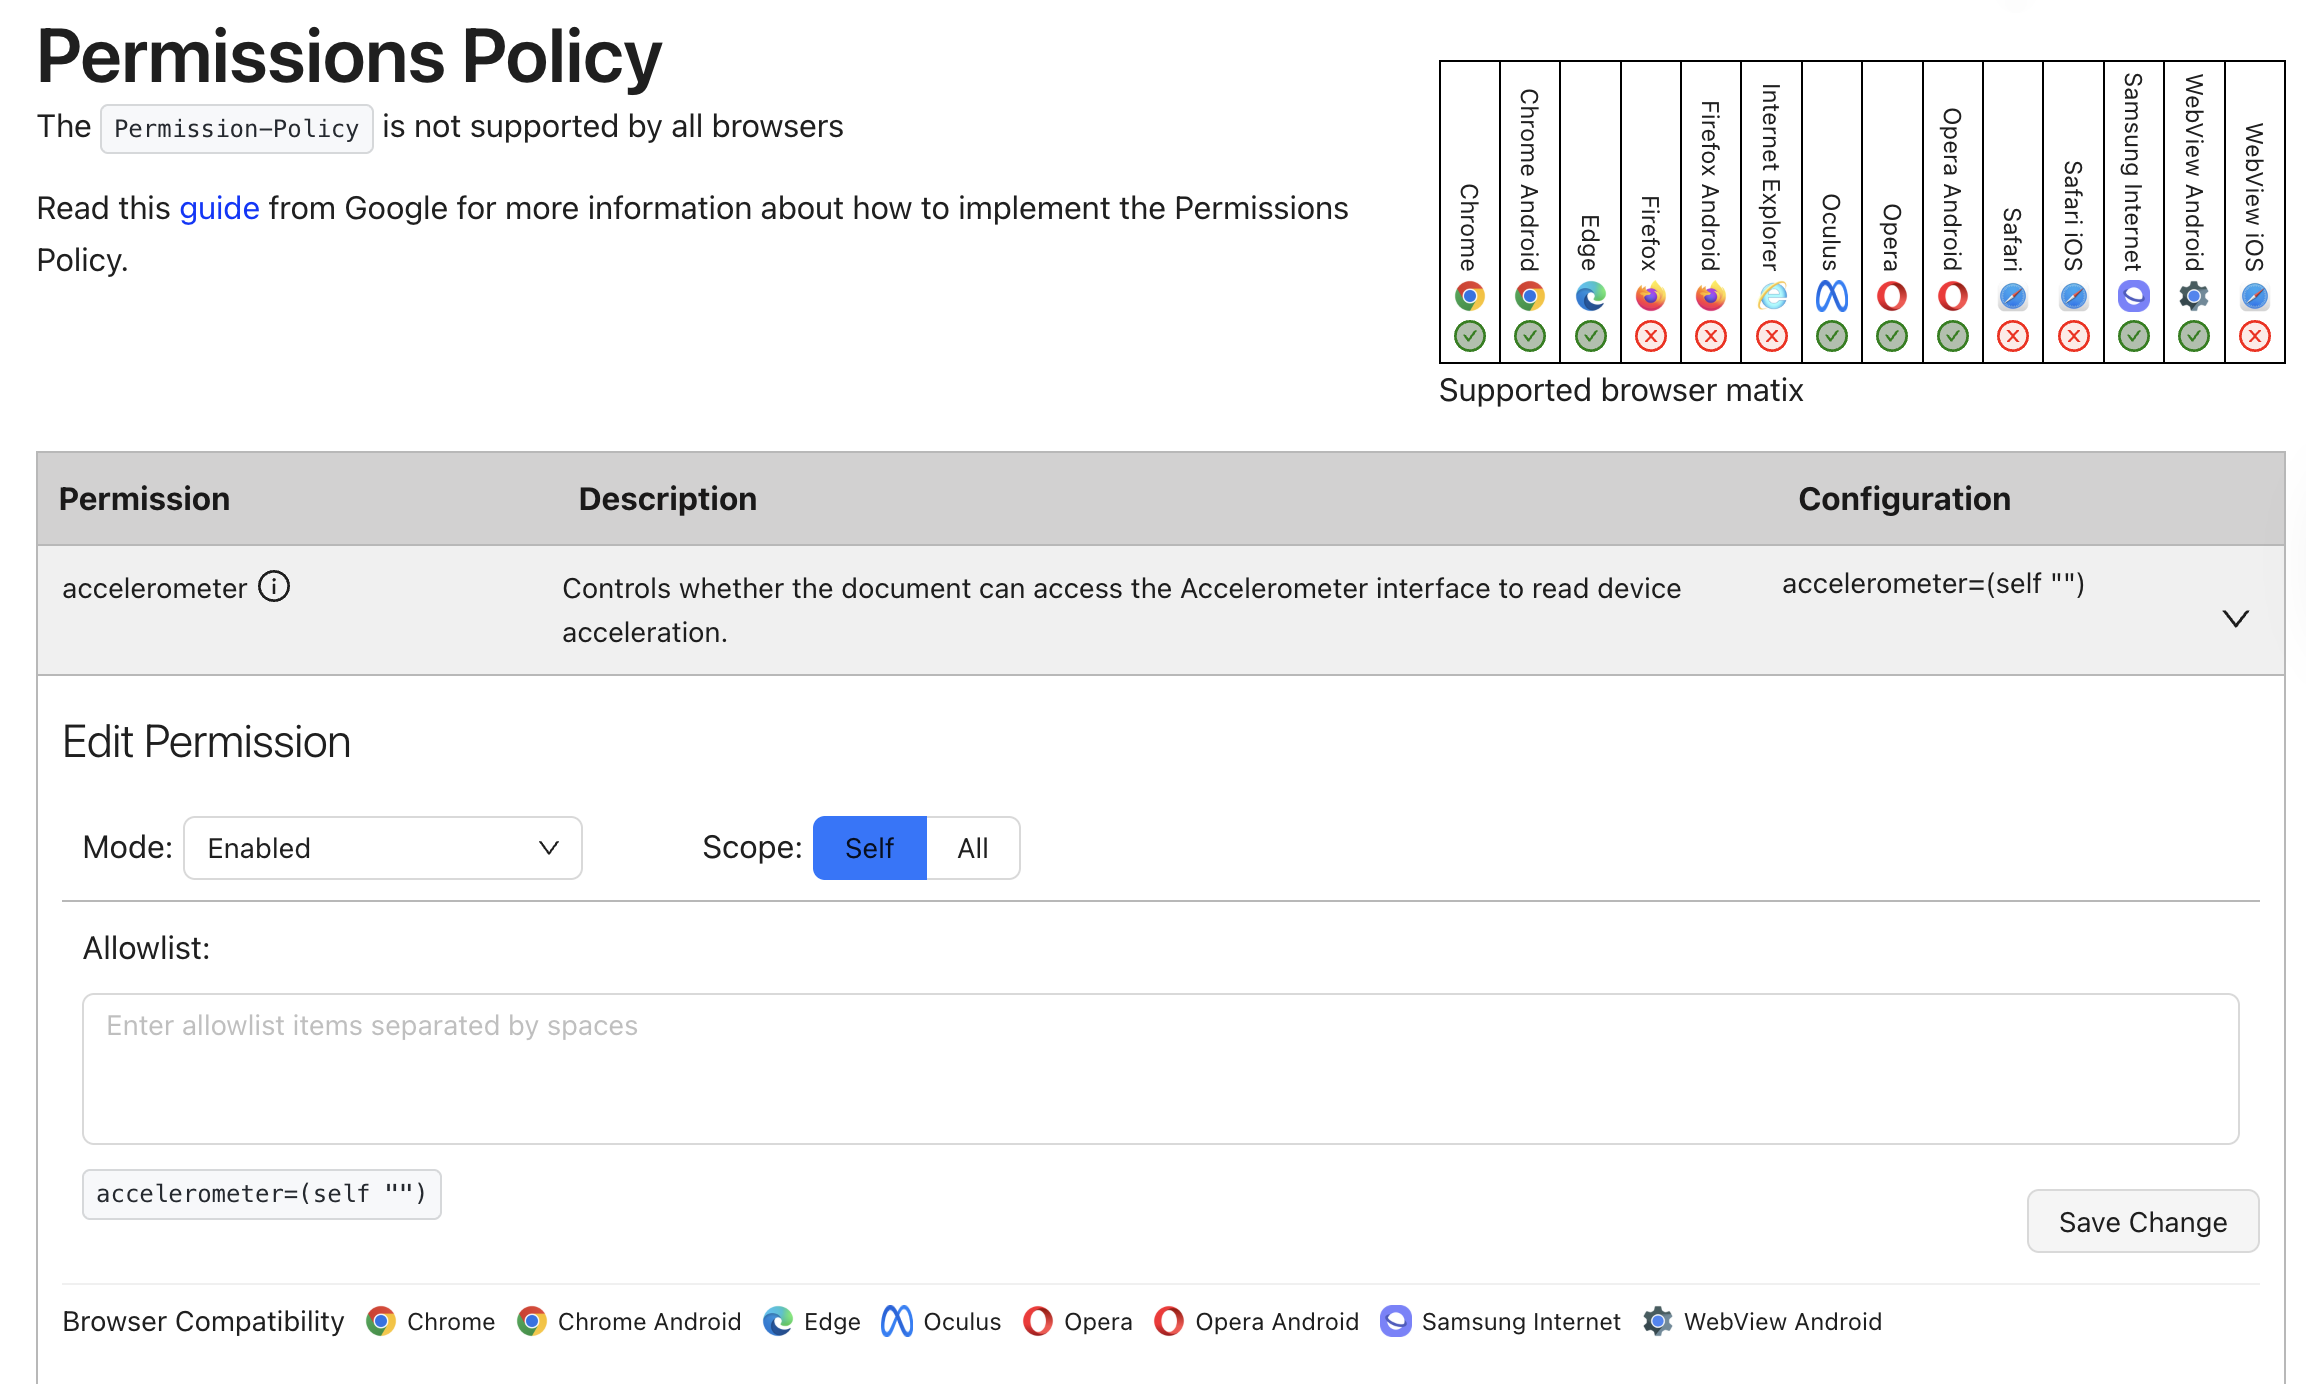Click the Firefox icon in the support matrix

coord(1650,297)
